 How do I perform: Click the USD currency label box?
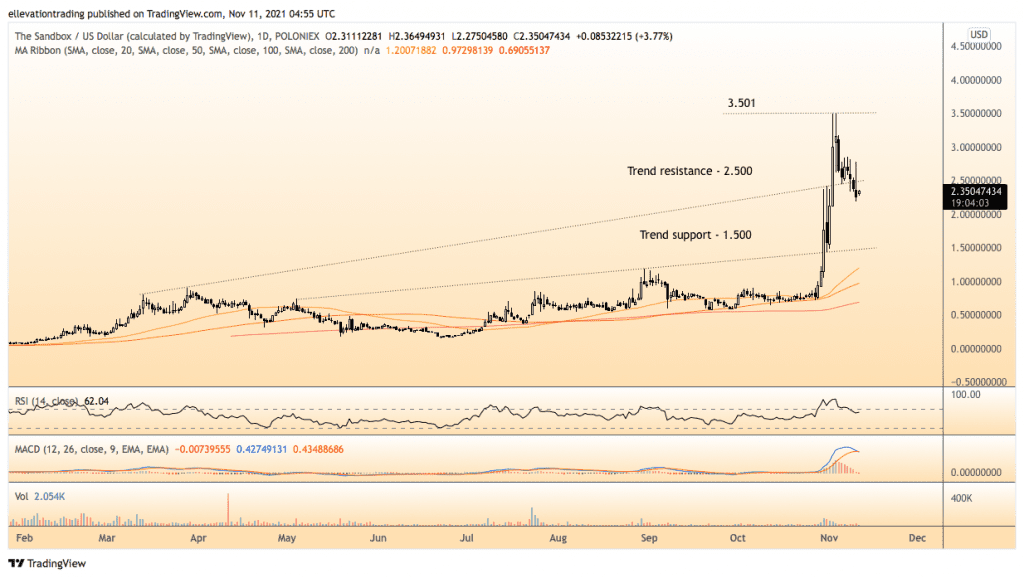coord(978,34)
